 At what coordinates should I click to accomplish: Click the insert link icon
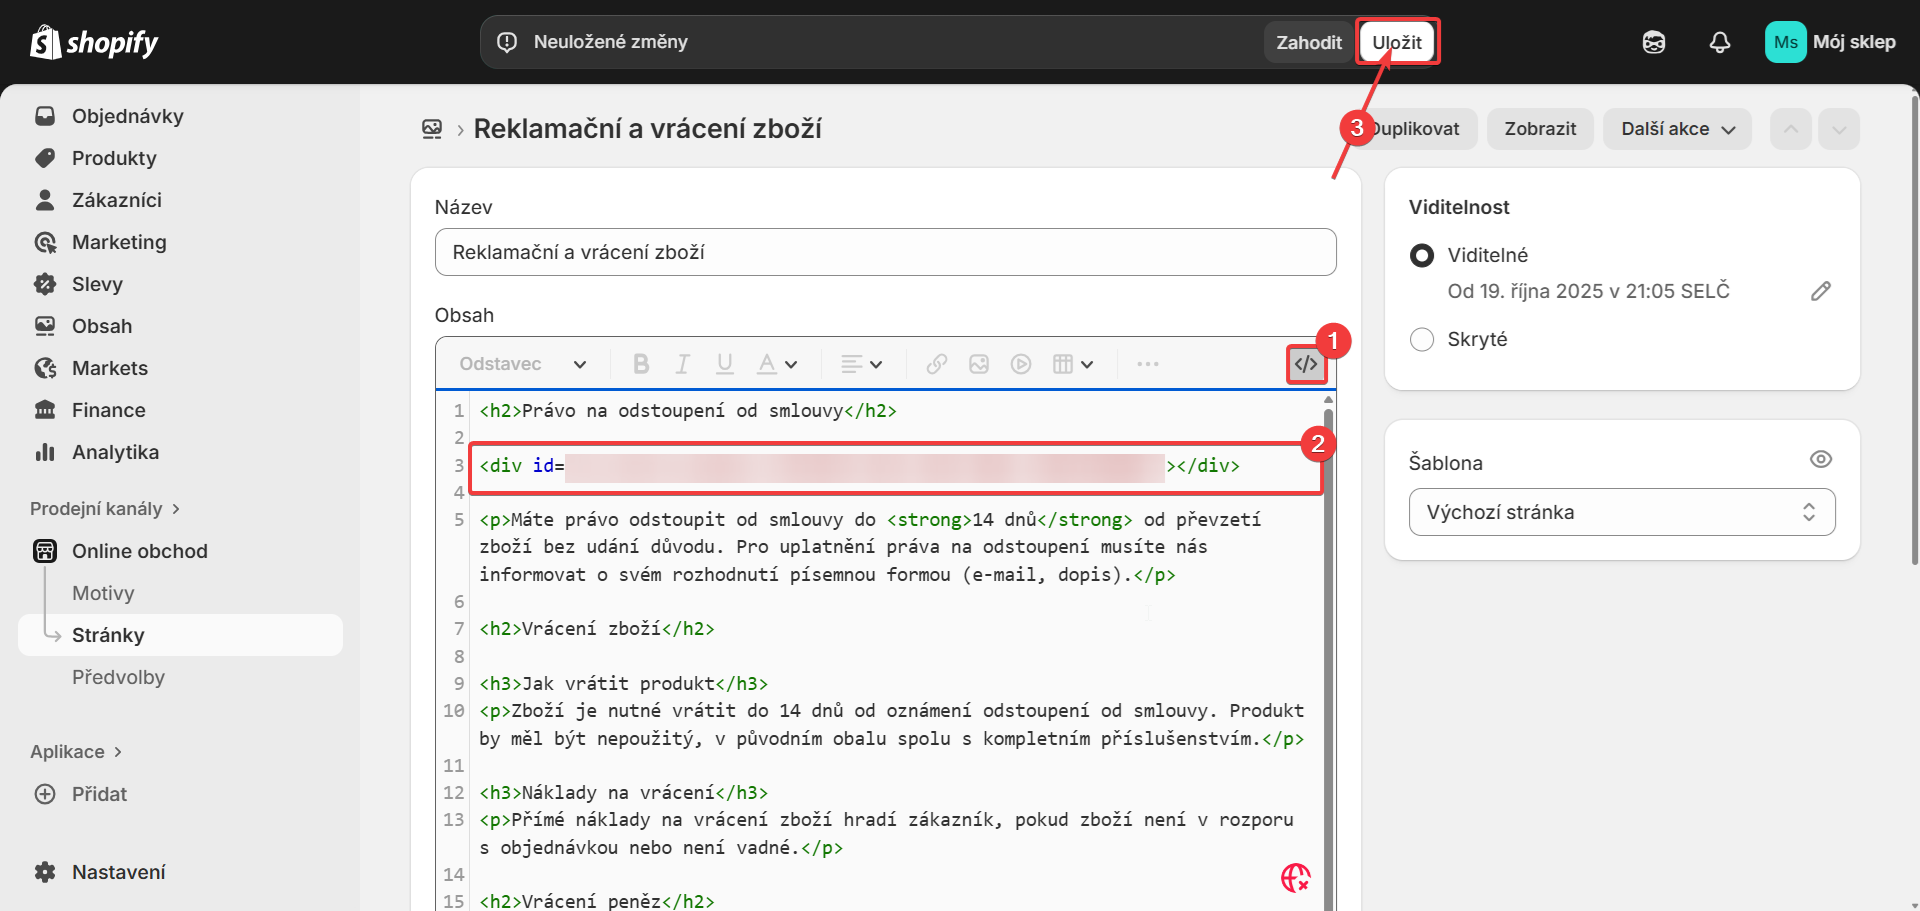(x=936, y=364)
